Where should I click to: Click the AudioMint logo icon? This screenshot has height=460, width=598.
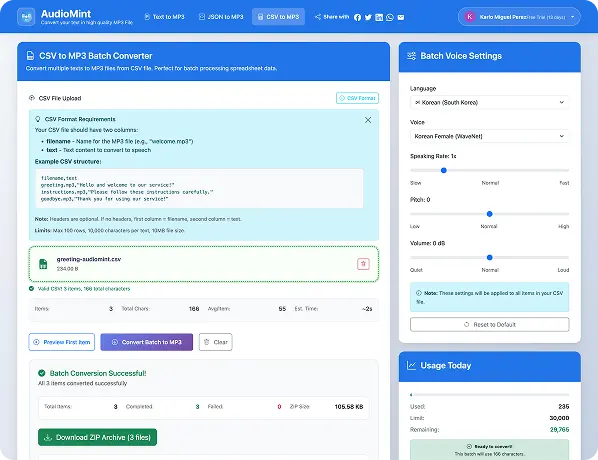click(x=26, y=17)
